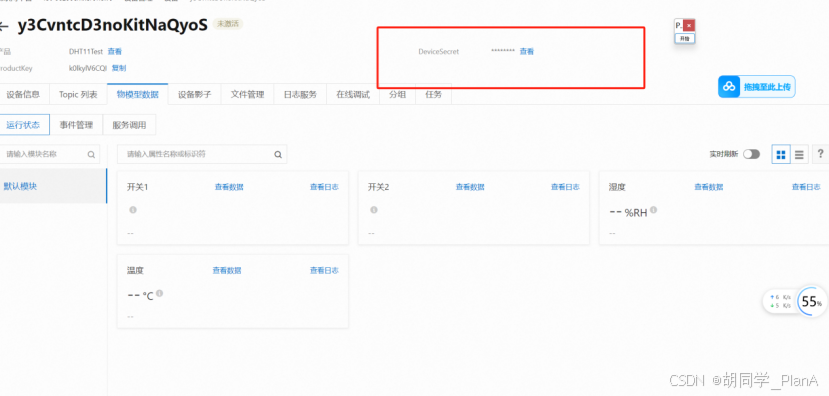The height and width of the screenshot is (396, 829).
Task: Click info icon next to °C
Action: pos(160,293)
